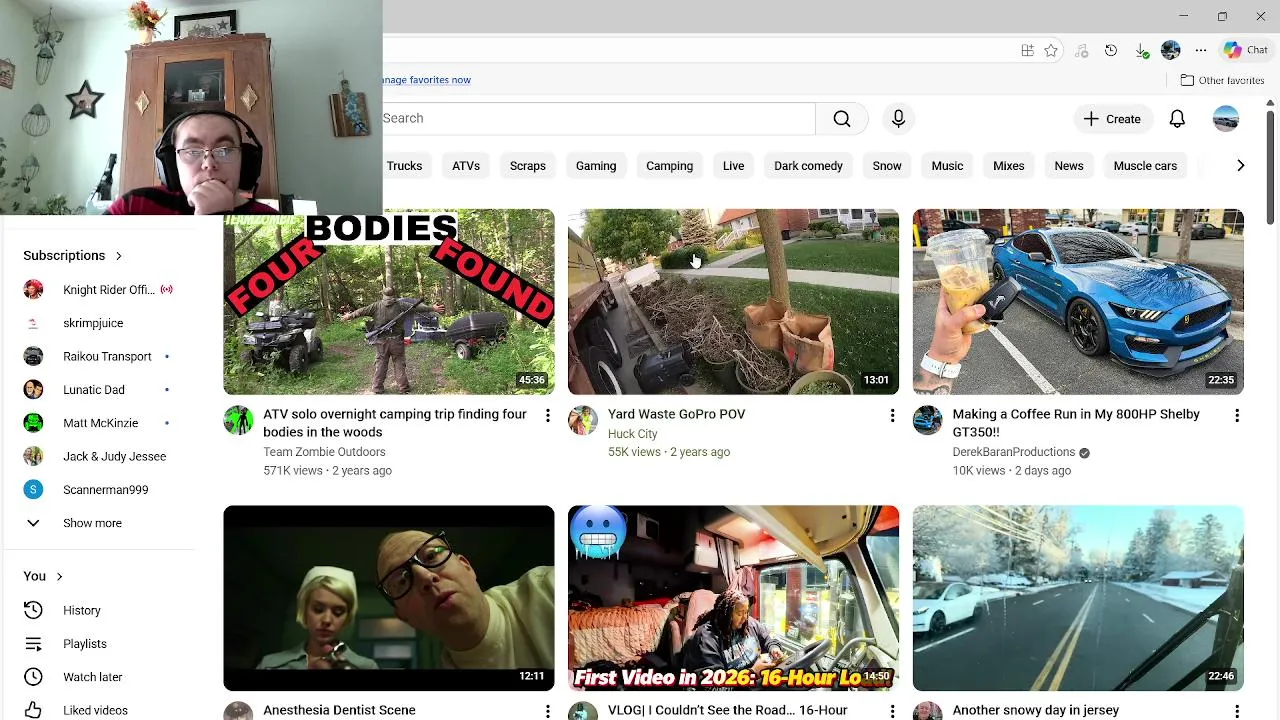Open the Other favorites folder
The width and height of the screenshot is (1280, 720).
pyautogui.click(x=1222, y=80)
